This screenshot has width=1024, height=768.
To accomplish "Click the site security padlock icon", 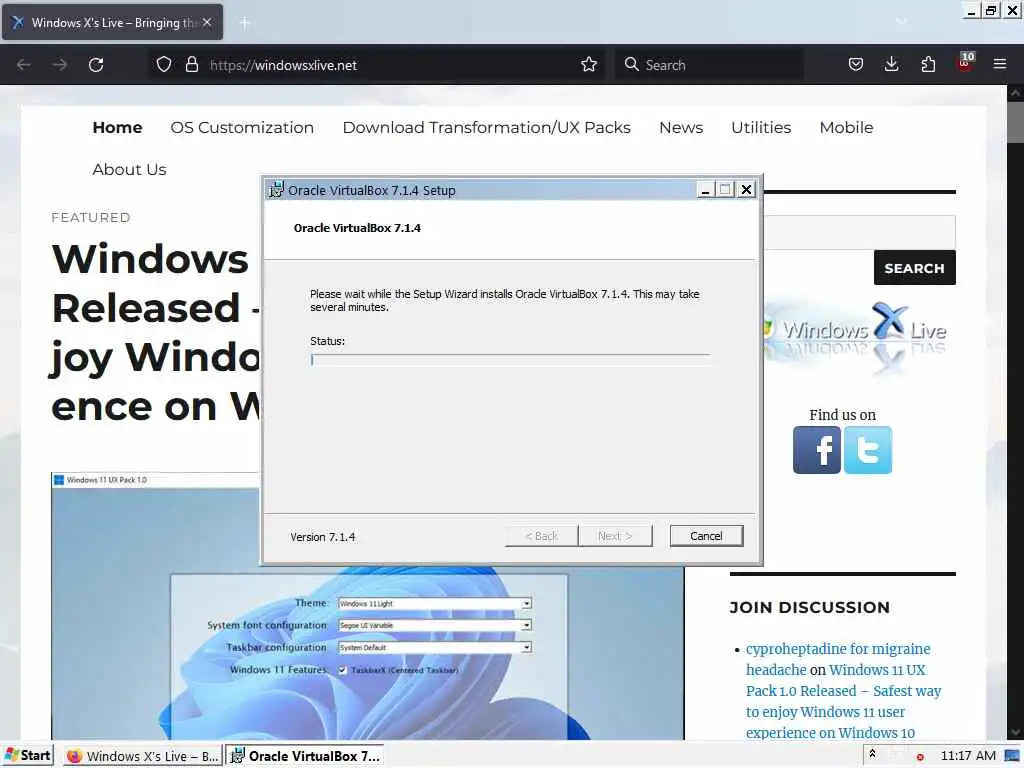I will pos(191,65).
